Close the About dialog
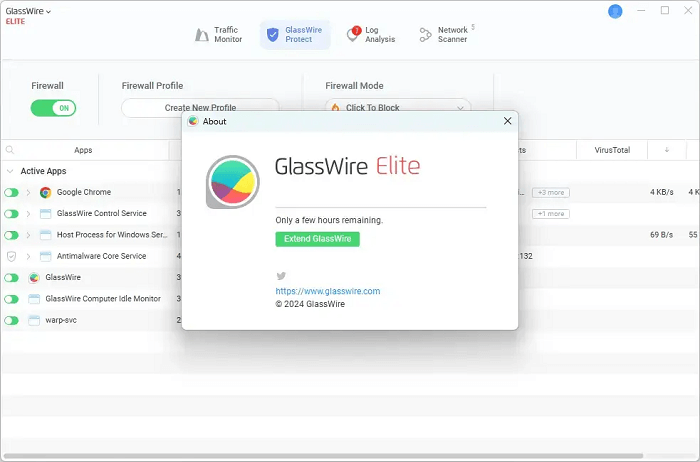 [x=507, y=121]
